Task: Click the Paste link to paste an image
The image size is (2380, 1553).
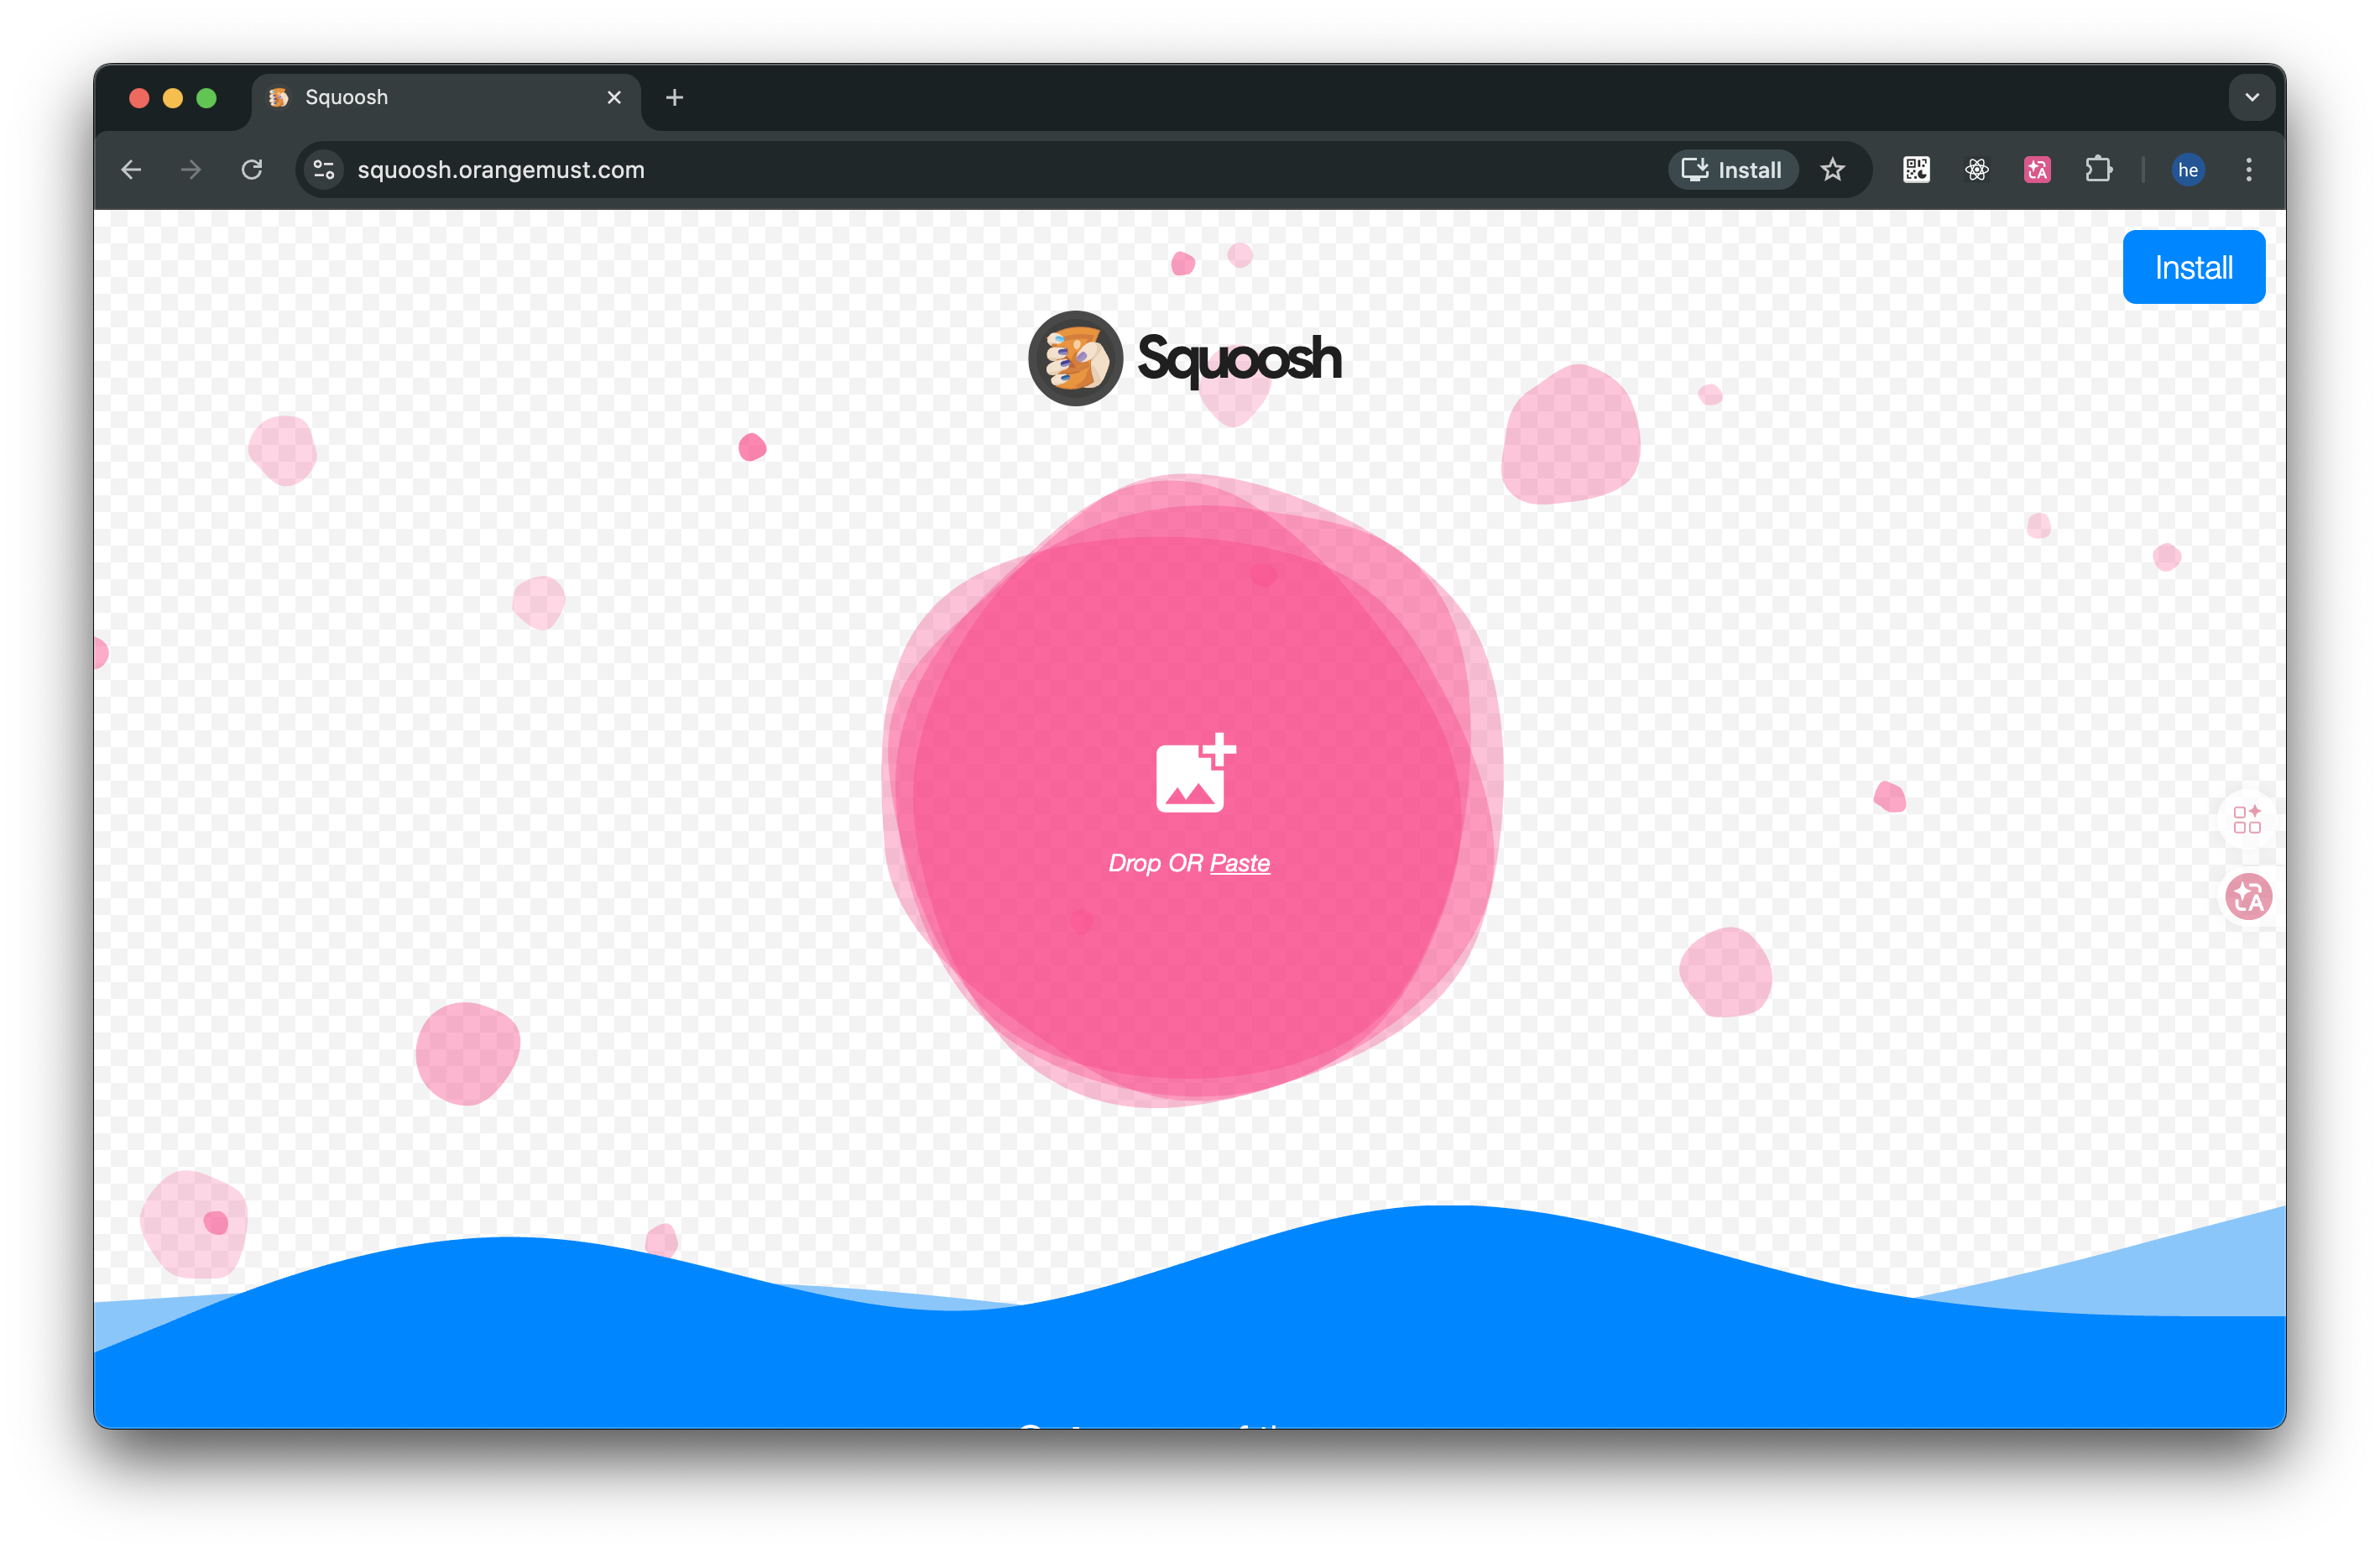Action: (x=1240, y=863)
